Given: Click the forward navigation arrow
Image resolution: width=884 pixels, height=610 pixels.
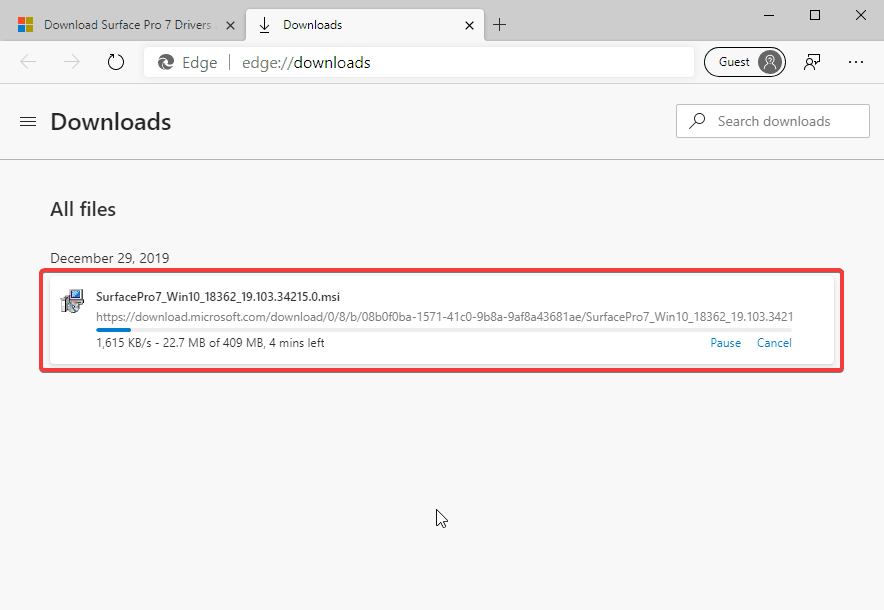Looking at the screenshot, I should coord(72,62).
